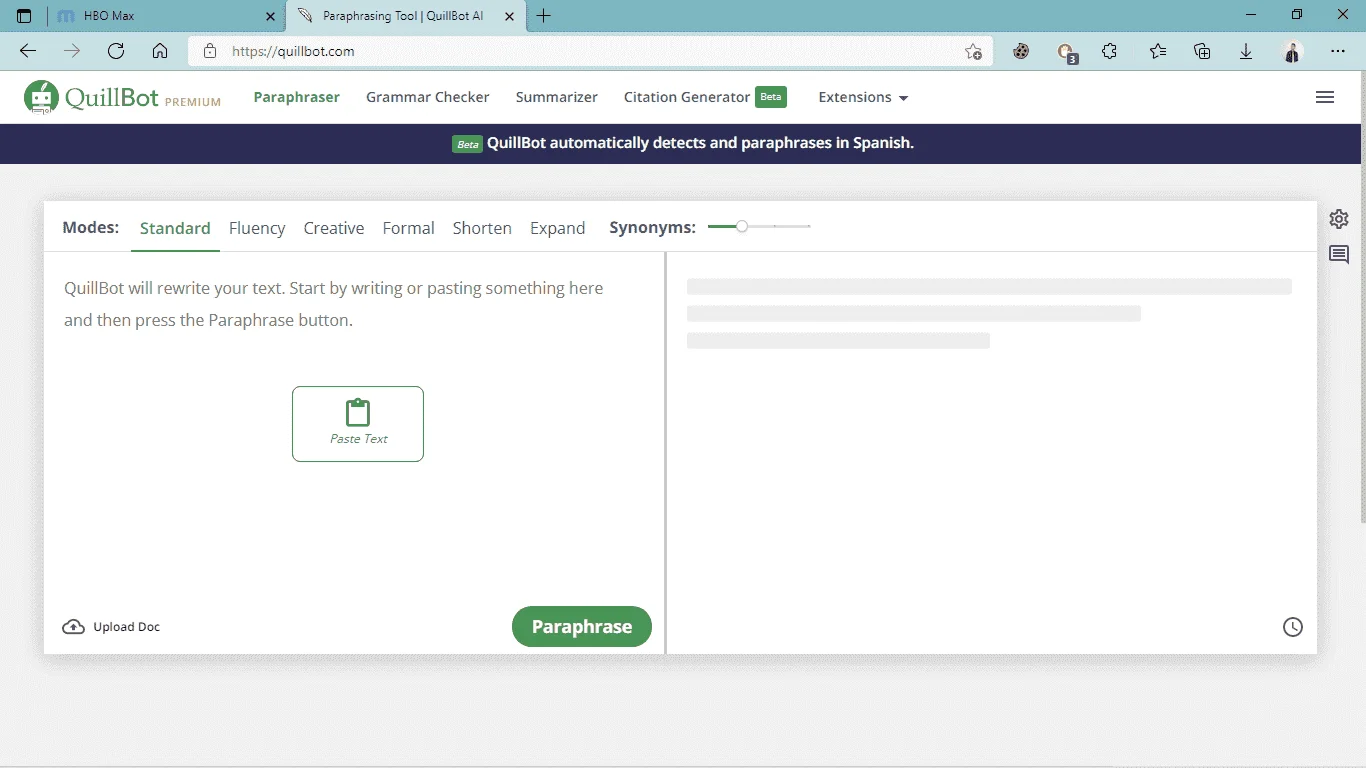Viewport: 1366px width, 768px height.
Task: Open the Summarizer page
Action: 557,97
